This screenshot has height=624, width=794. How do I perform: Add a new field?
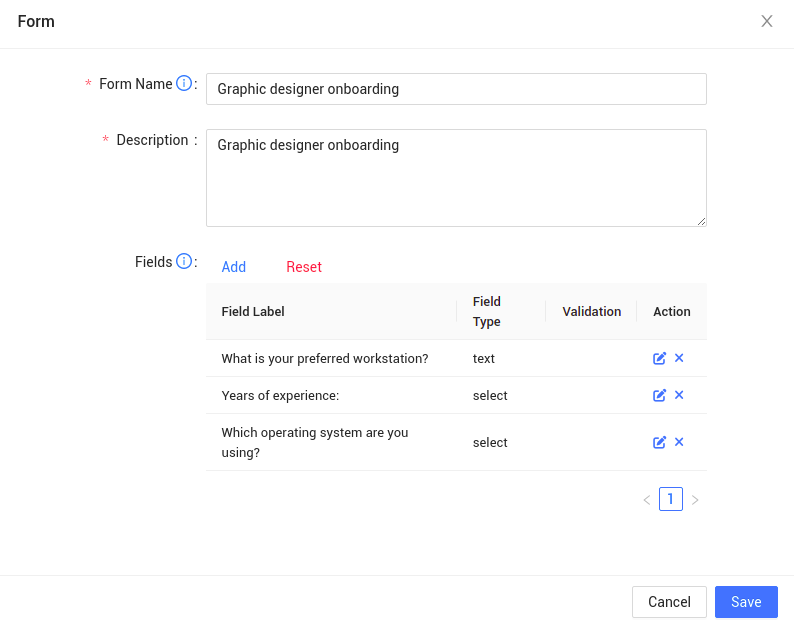(233, 267)
